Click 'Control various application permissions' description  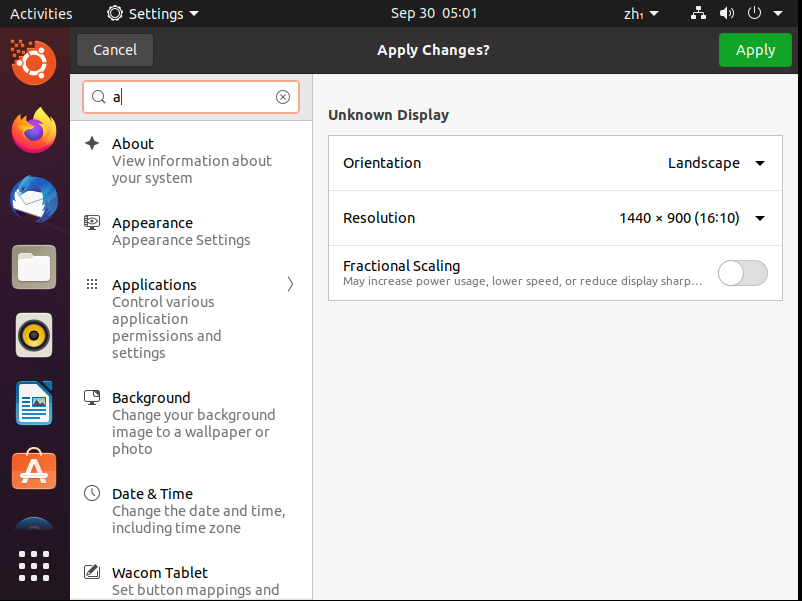[167, 327]
